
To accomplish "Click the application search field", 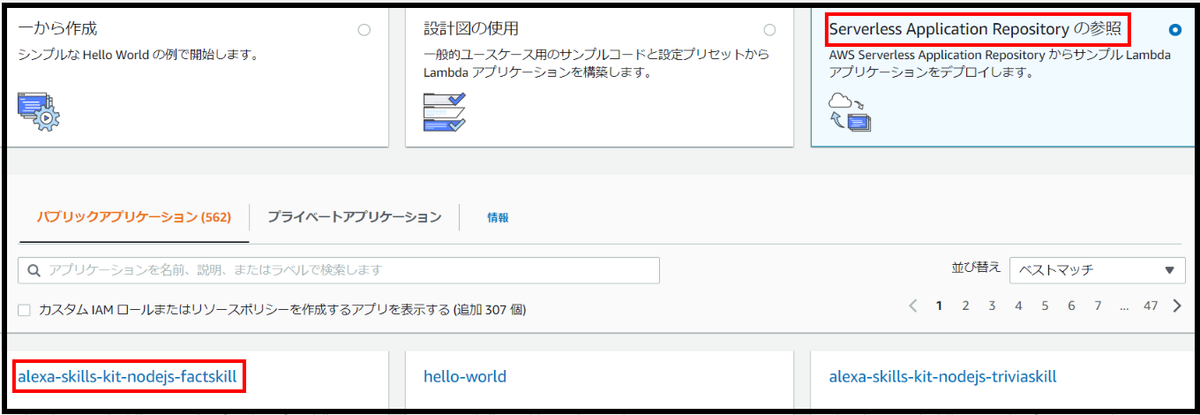I will coord(339,270).
